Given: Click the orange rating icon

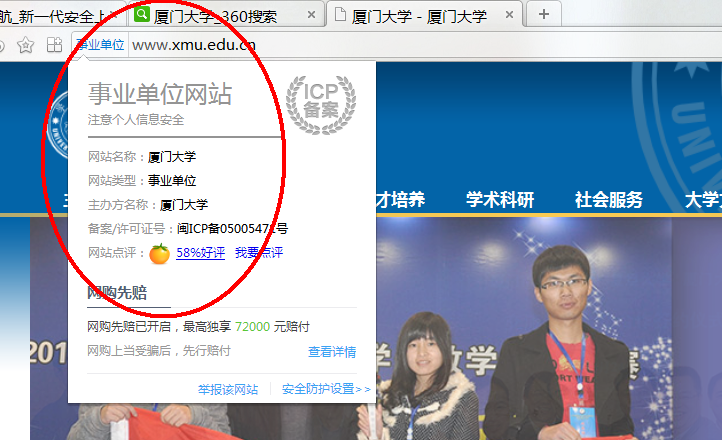Looking at the screenshot, I should point(159,254).
